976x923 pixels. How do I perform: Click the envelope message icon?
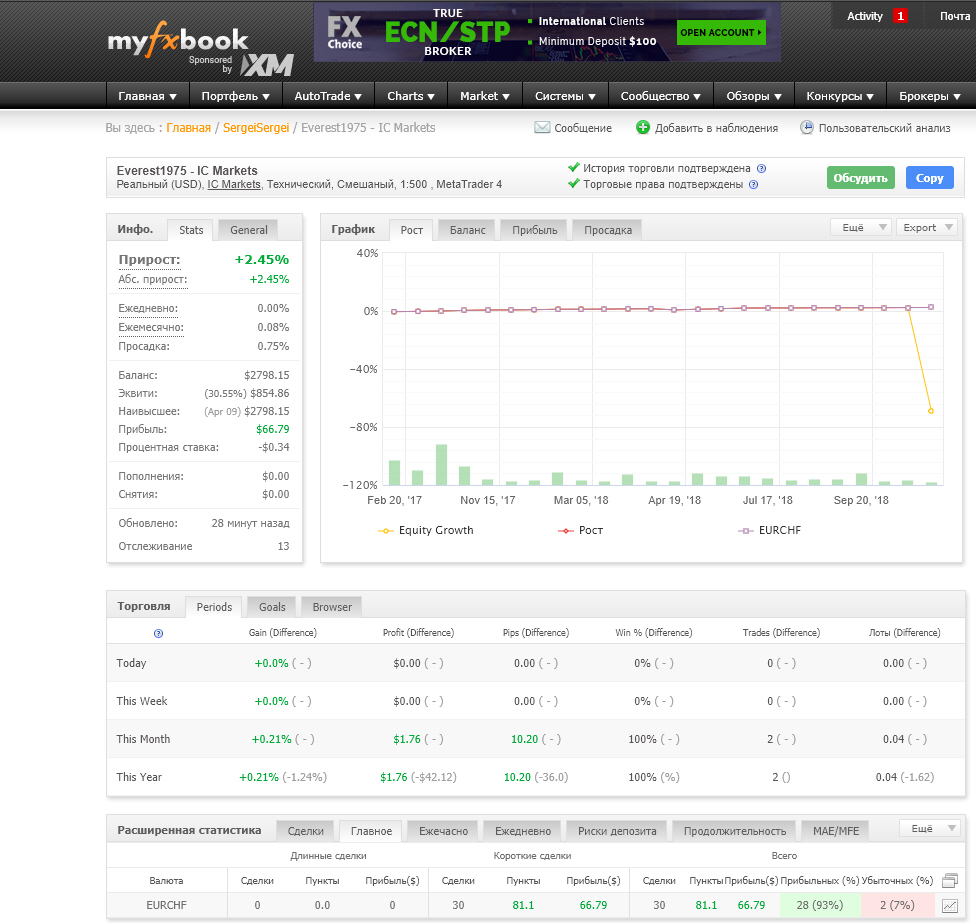coord(542,128)
